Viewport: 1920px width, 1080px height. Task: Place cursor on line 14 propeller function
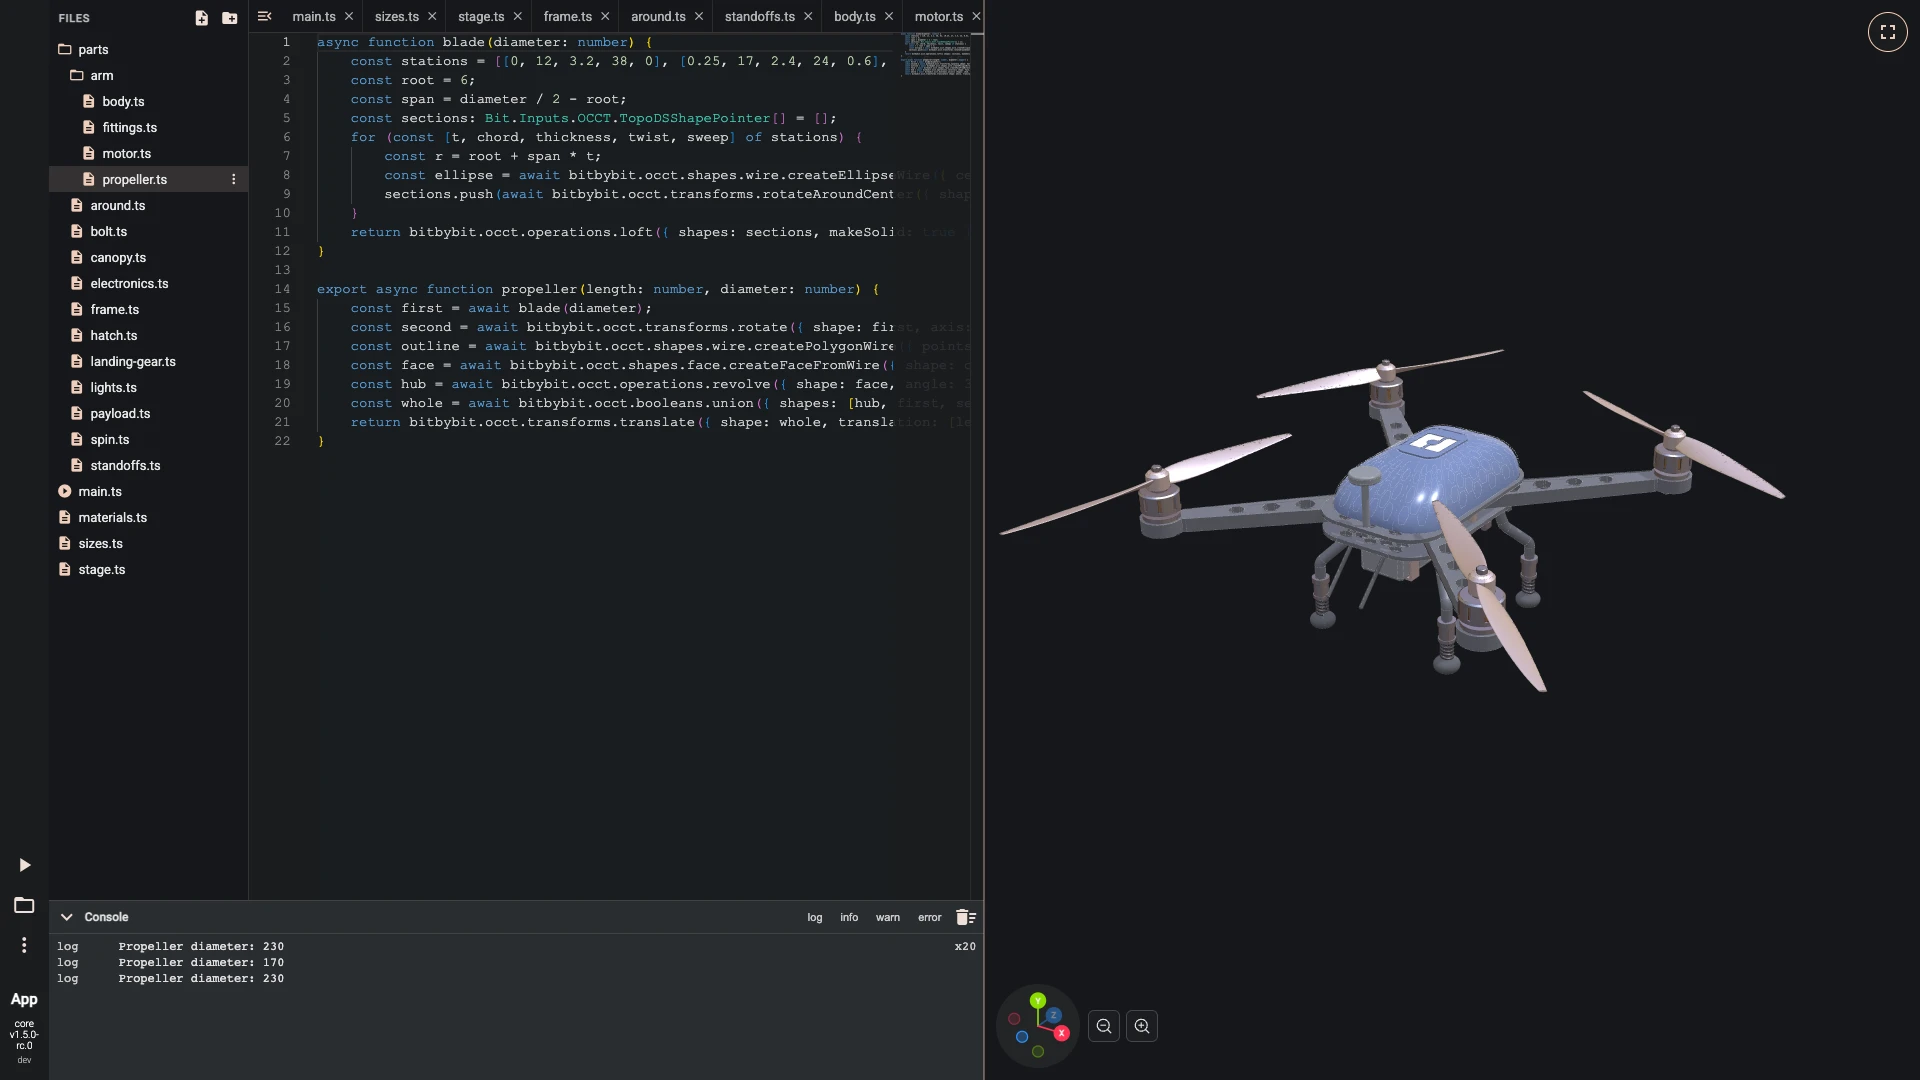pyautogui.click(x=598, y=289)
